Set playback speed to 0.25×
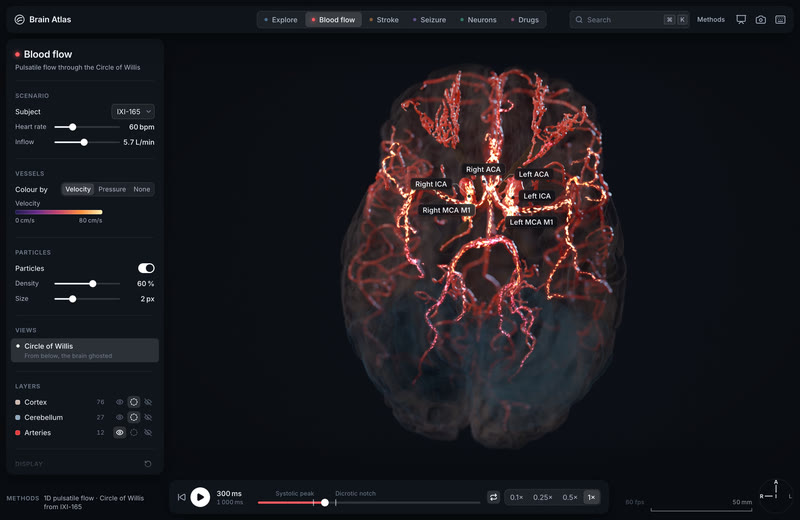The image size is (800, 520). [x=542, y=497]
